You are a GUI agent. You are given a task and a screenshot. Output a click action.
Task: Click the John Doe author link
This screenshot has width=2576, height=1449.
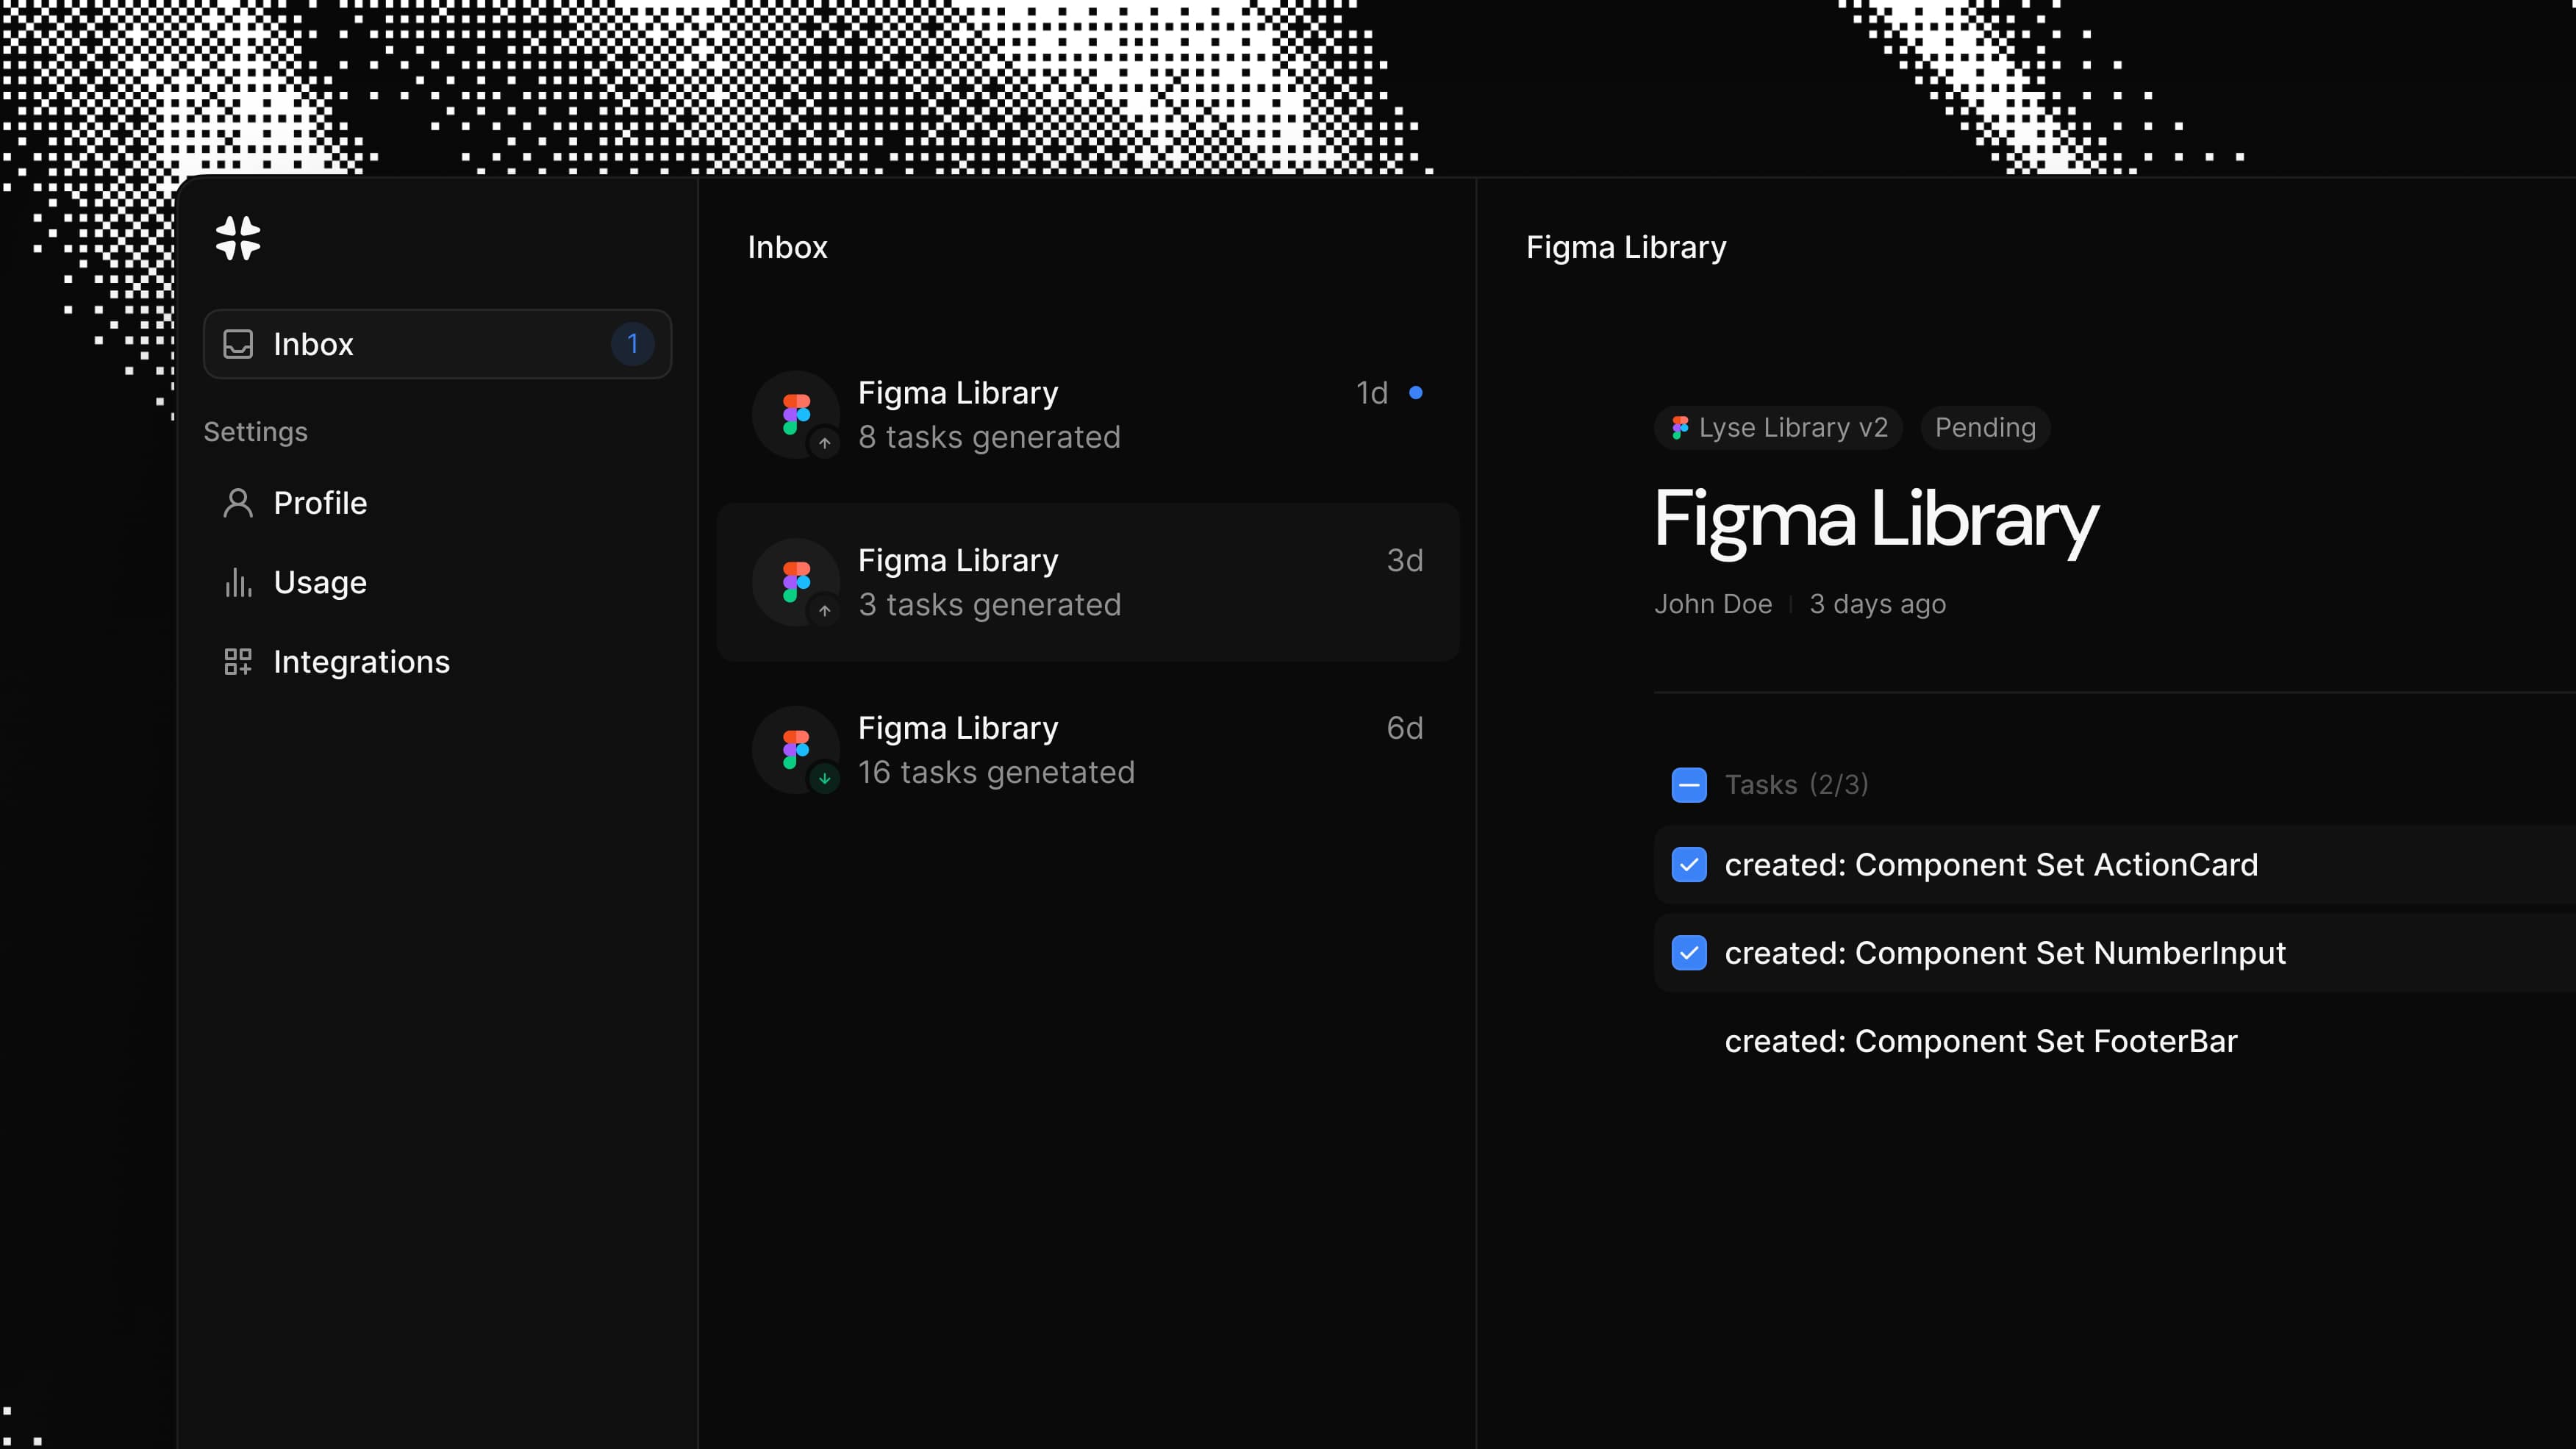[x=1713, y=604]
